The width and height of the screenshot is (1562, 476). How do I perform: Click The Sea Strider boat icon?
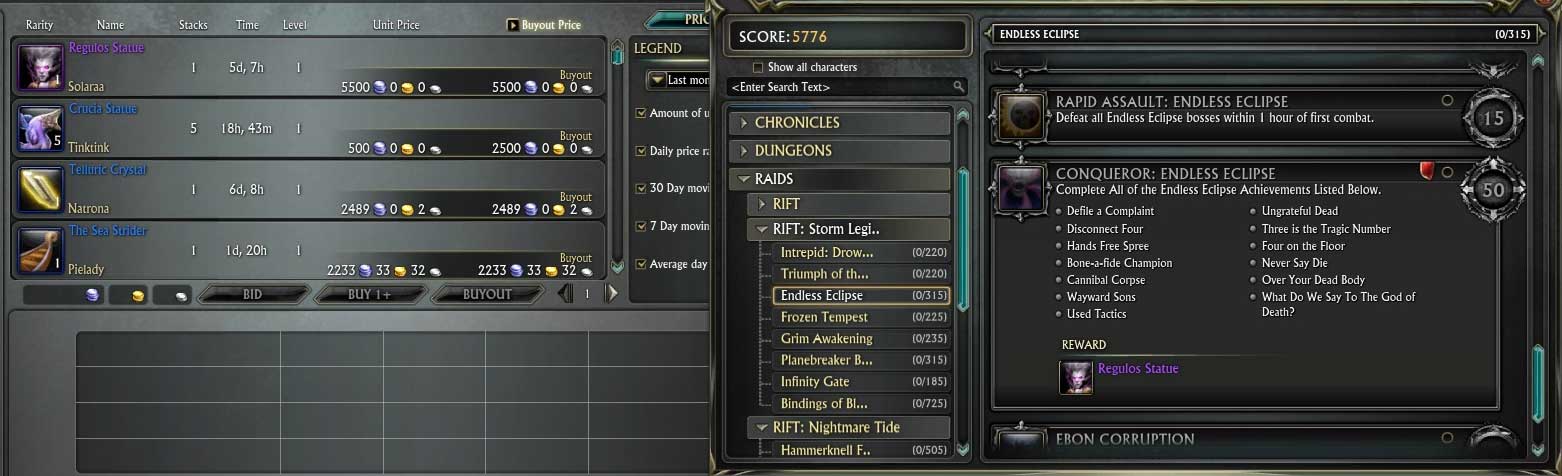click(41, 252)
